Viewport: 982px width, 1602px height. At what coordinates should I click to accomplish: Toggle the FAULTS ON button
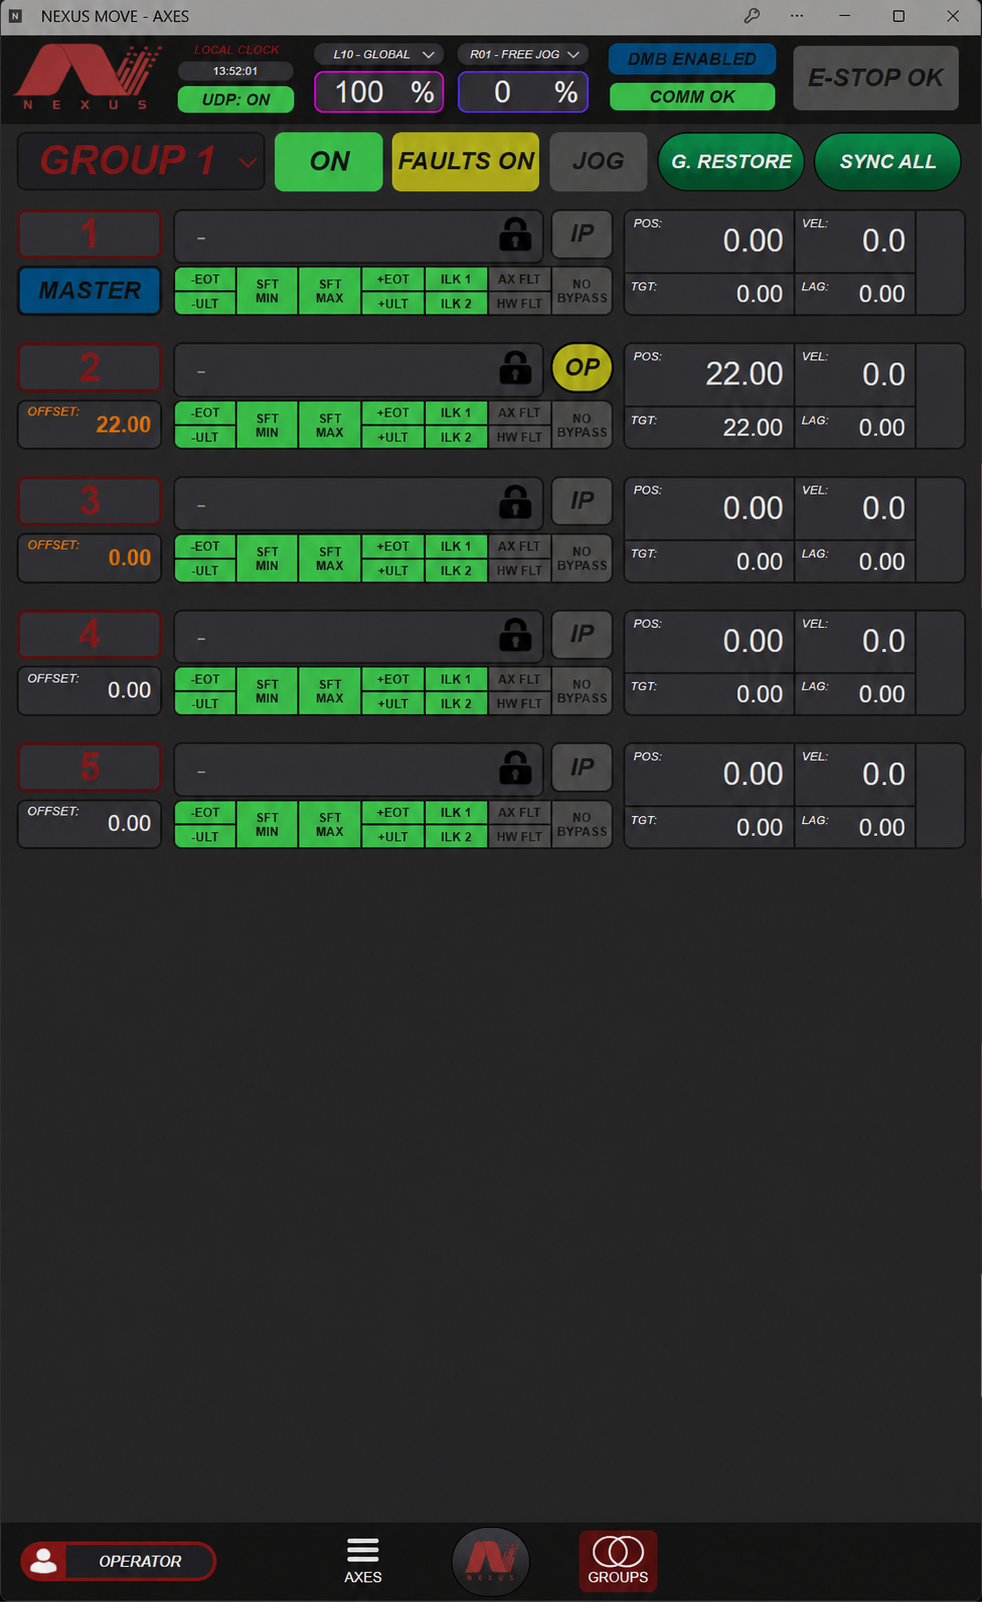[466, 161]
